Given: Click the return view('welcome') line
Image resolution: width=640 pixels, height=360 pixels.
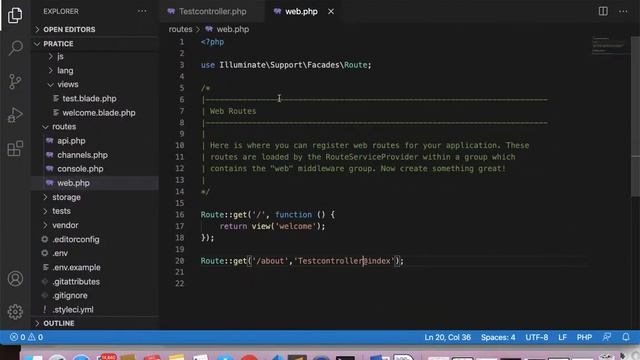Looking at the screenshot, I should click(x=272, y=226).
